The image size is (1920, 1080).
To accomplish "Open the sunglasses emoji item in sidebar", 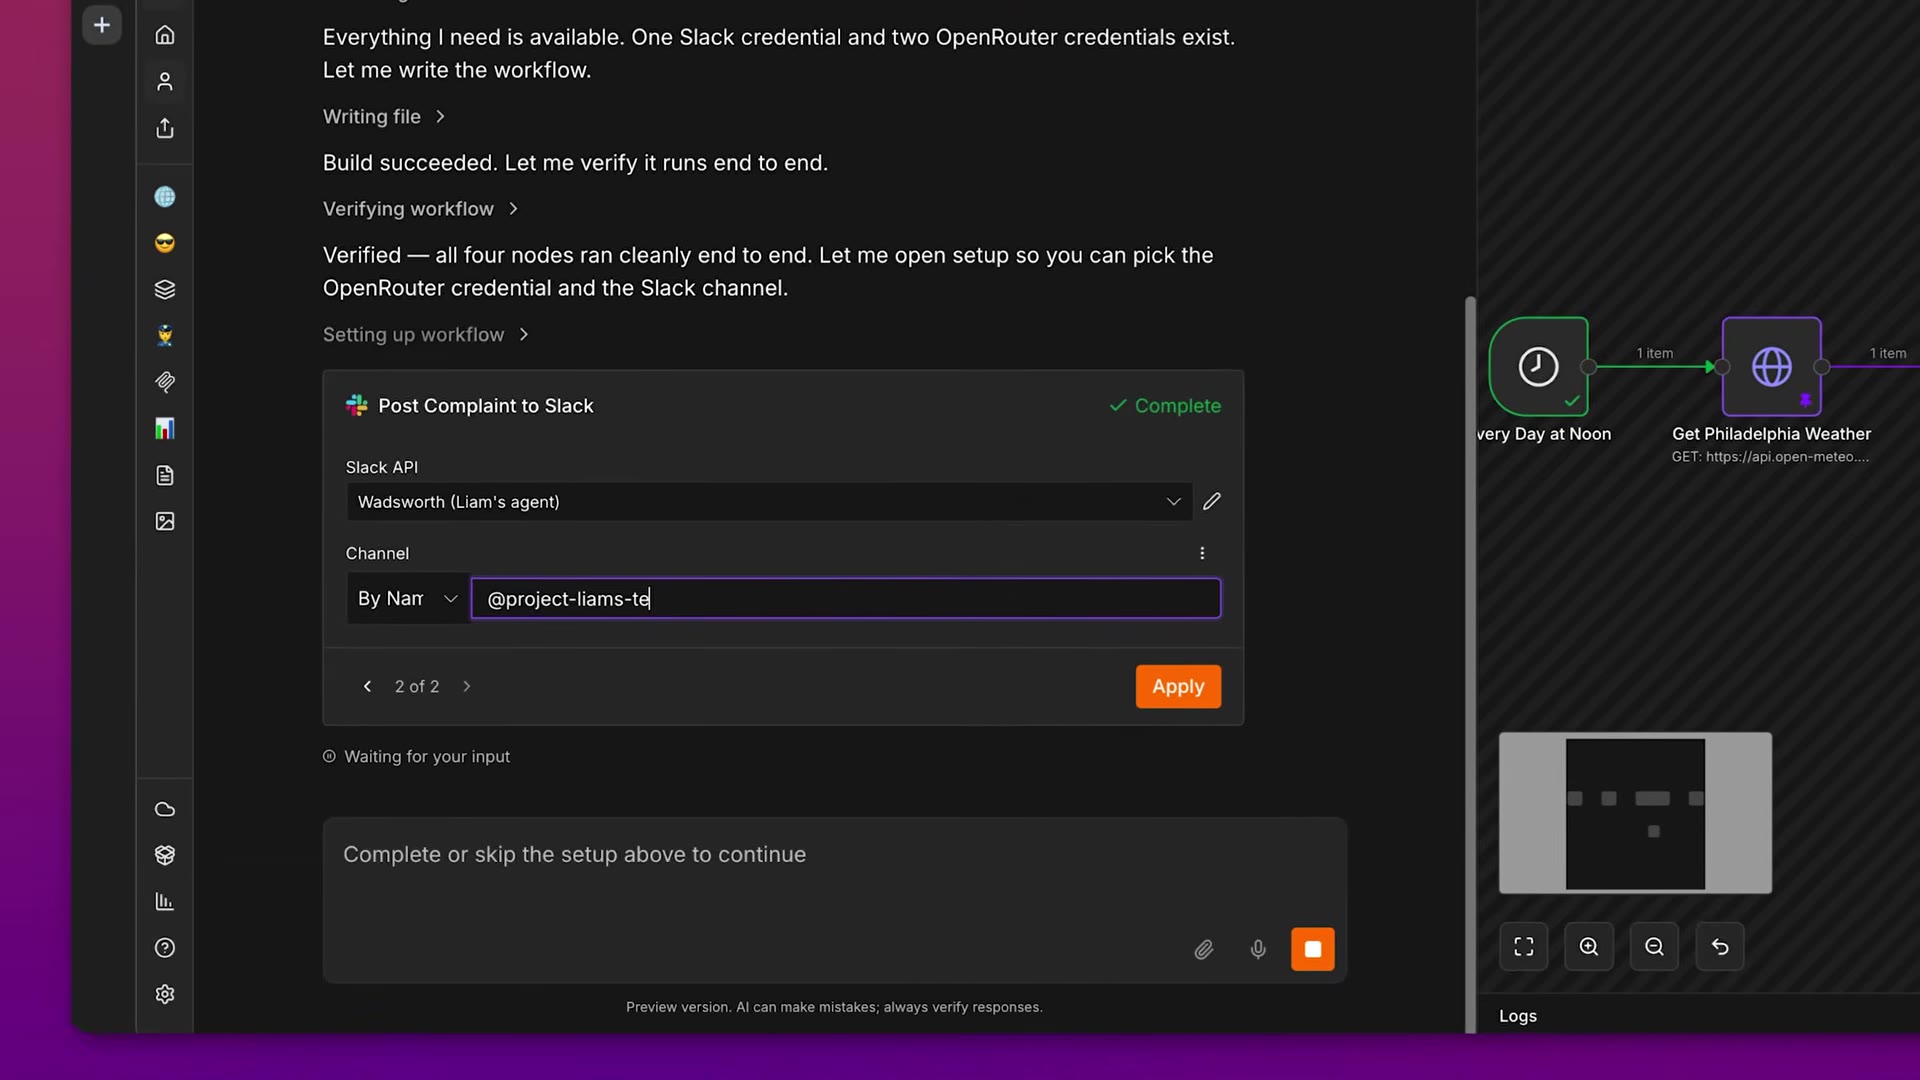I will tap(165, 243).
